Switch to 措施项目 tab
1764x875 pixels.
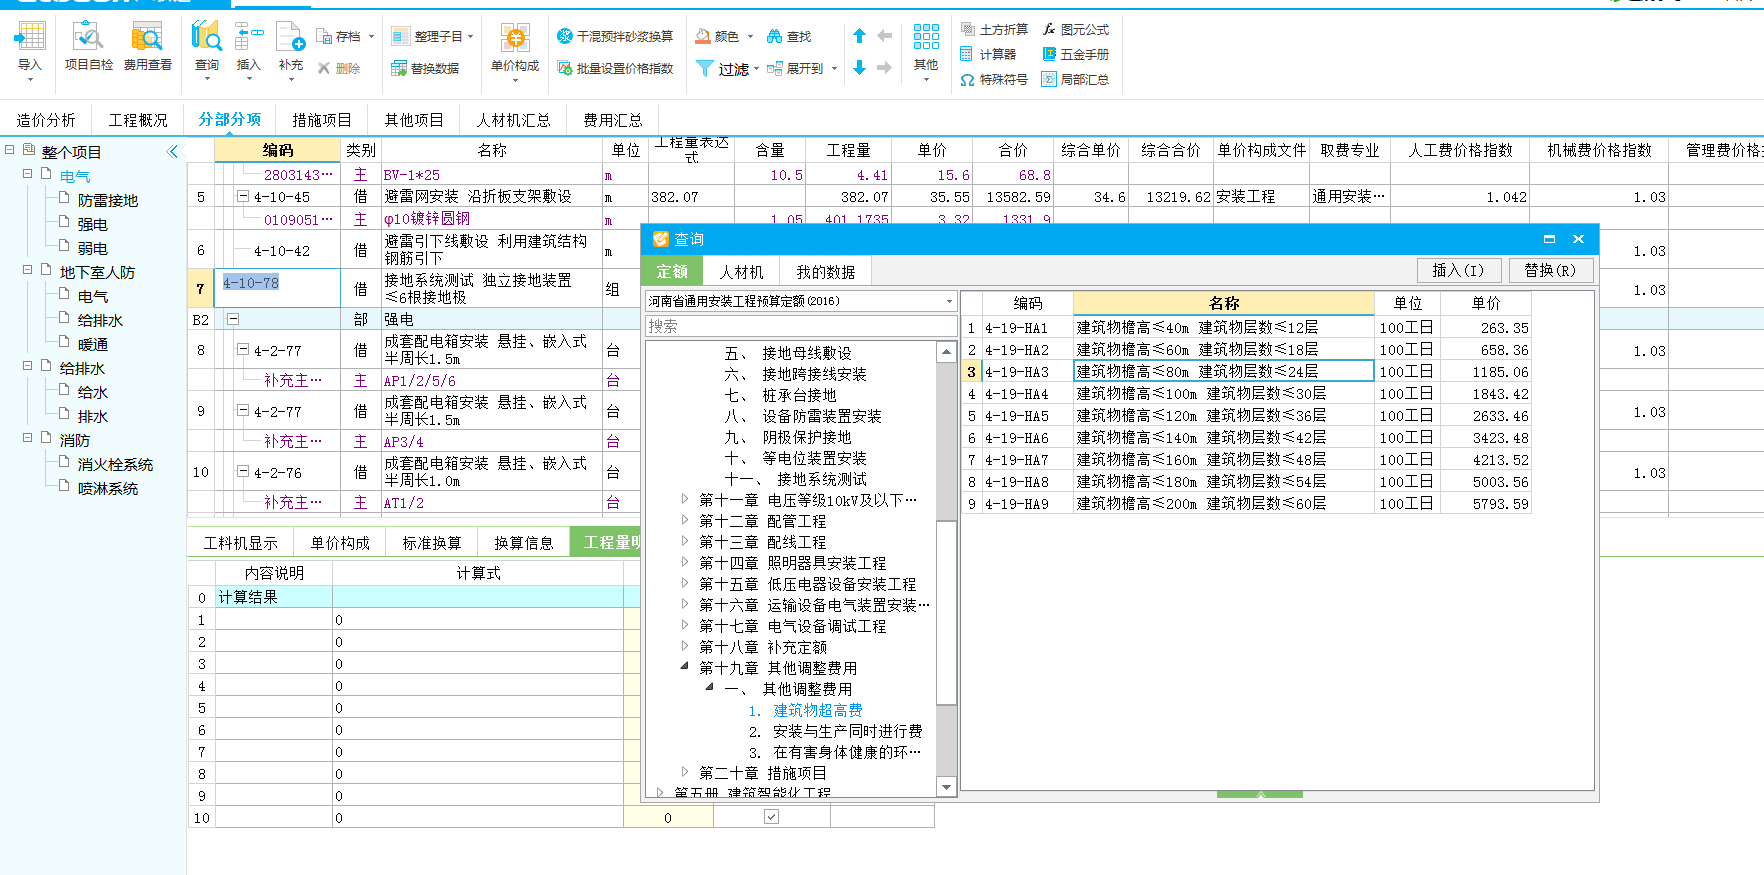(x=322, y=120)
